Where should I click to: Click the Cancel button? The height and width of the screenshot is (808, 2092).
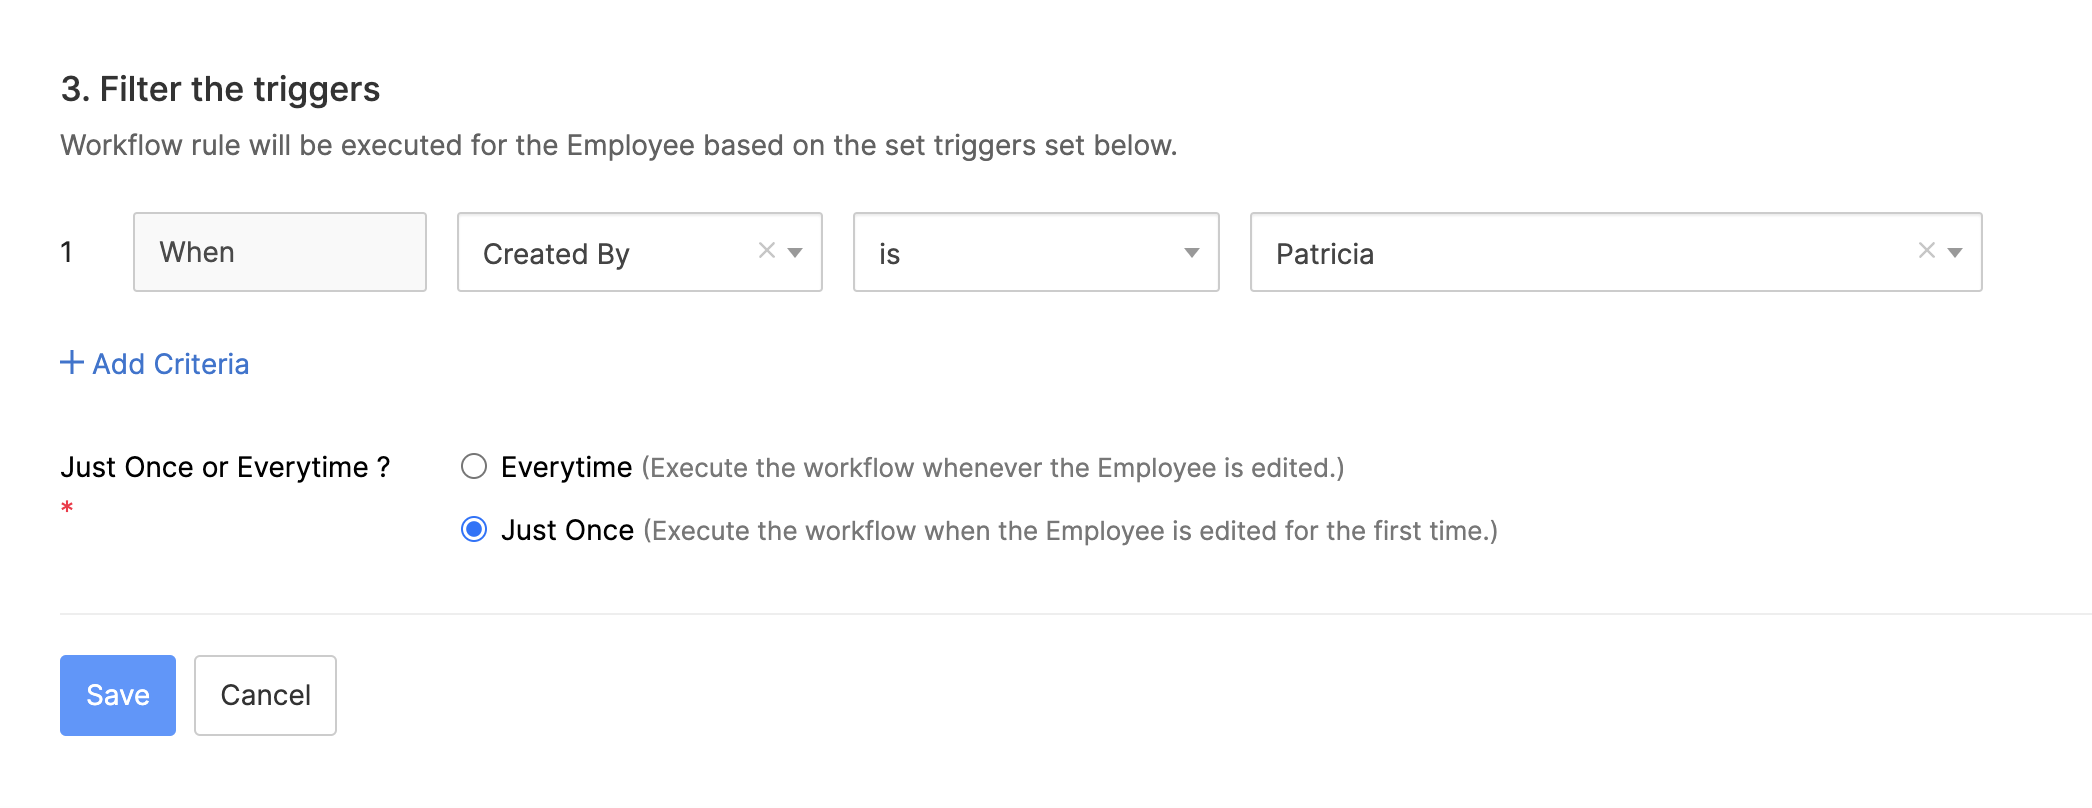point(264,694)
